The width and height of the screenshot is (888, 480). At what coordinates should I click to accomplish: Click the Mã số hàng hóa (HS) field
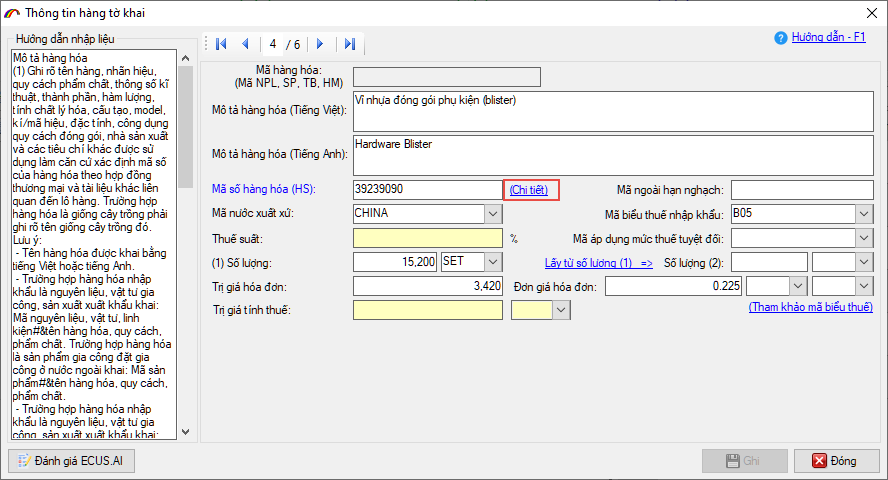(x=427, y=189)
